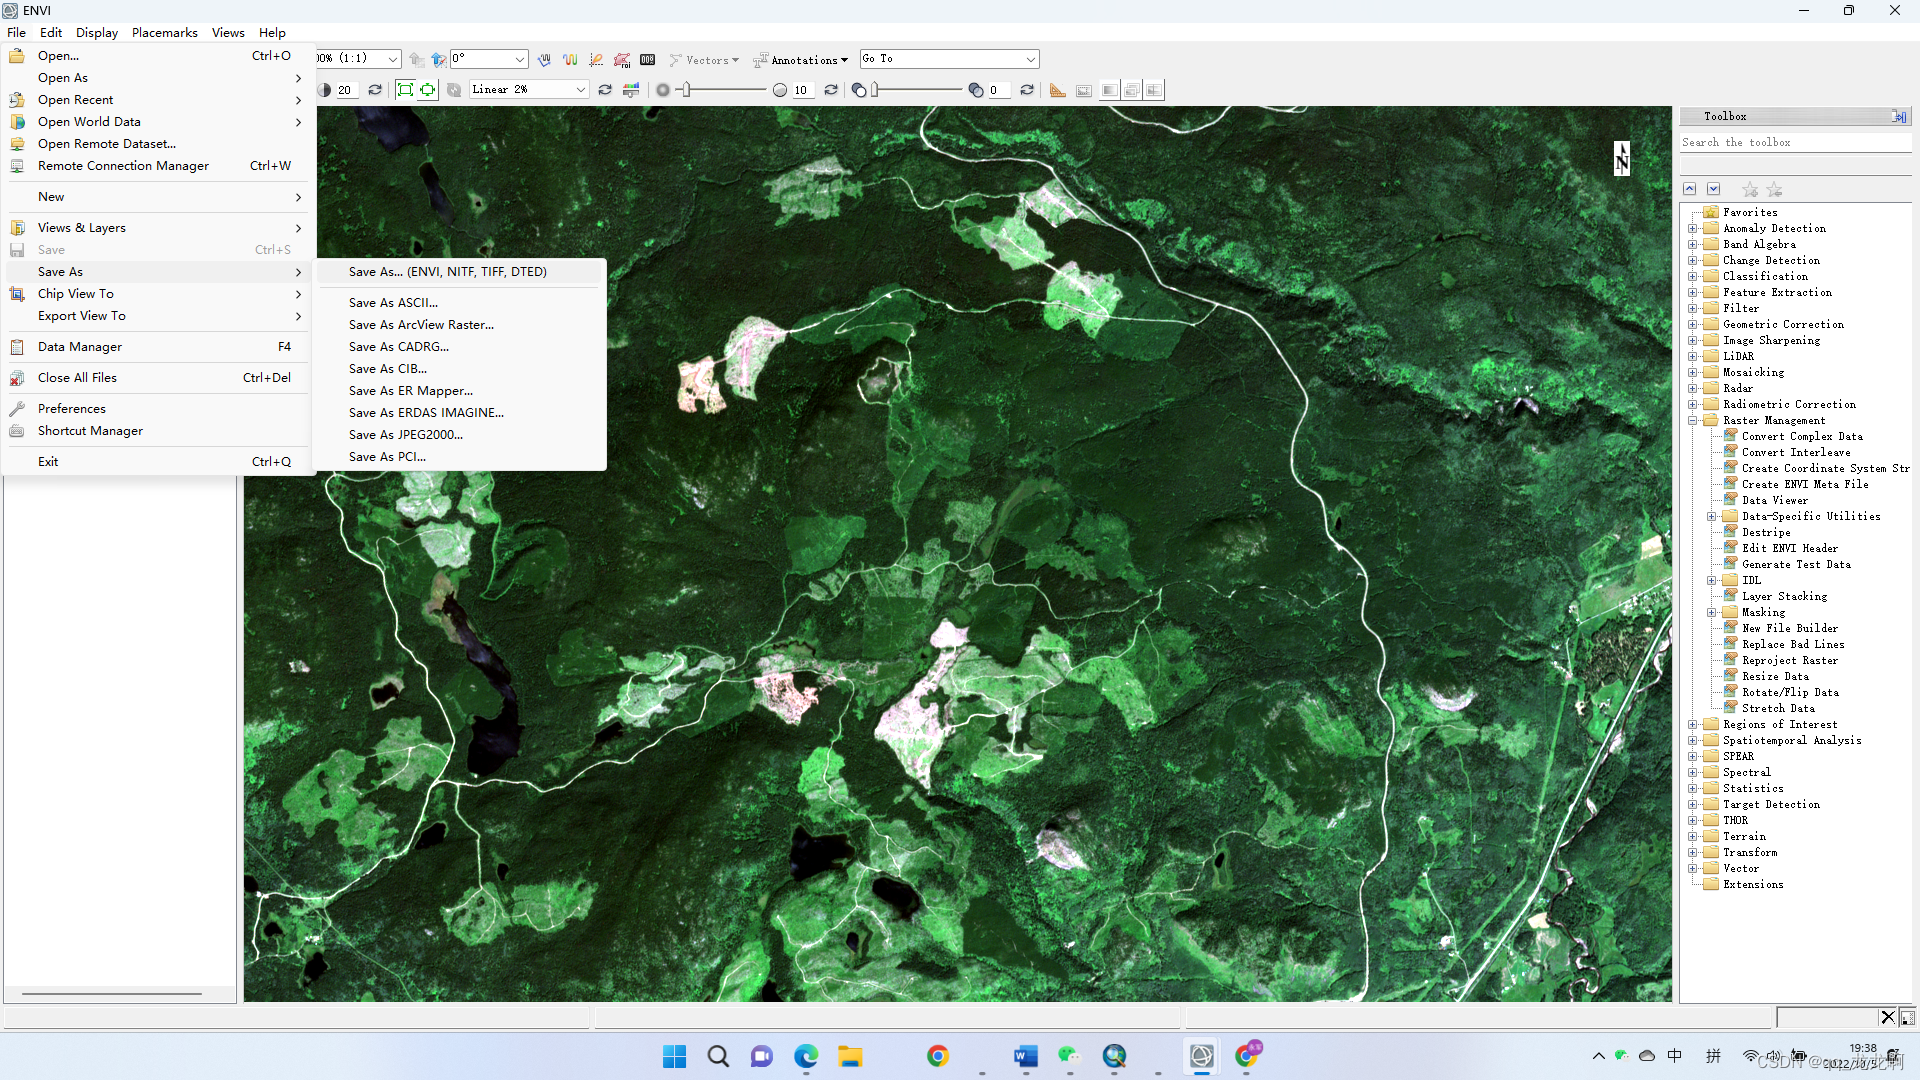The image size is (1920, 1080).
Task: Choose Save As ERDAS IMAGINE
Action: tap(426, 412)
